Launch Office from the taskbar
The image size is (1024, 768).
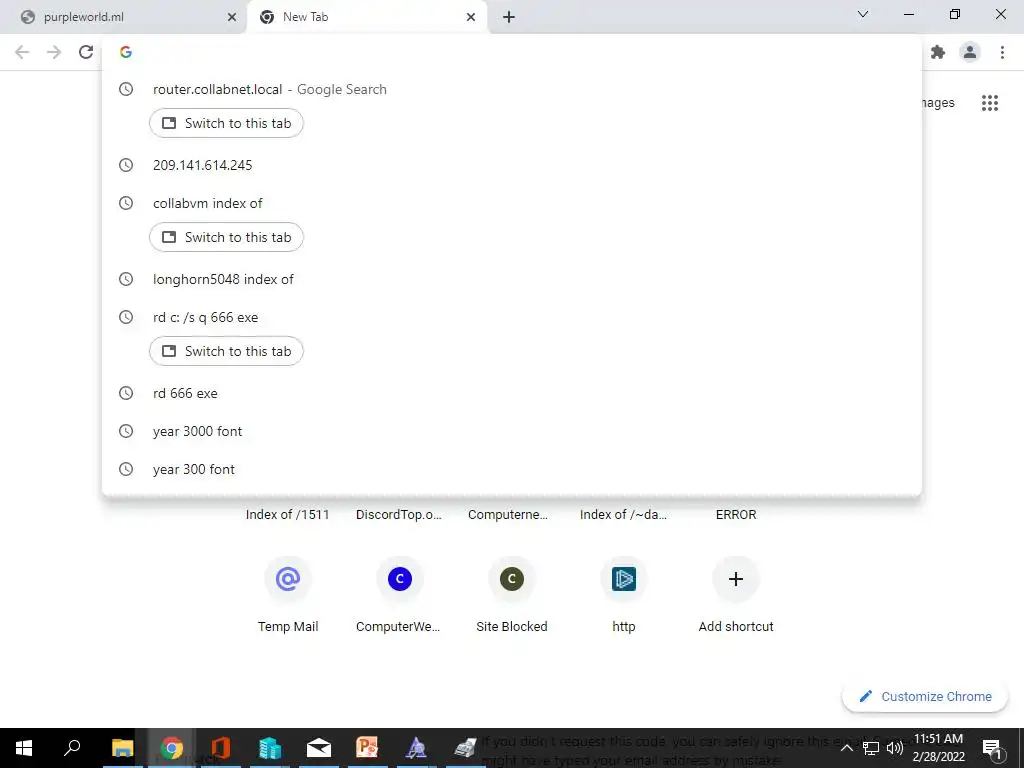click(x=220, y=748)
